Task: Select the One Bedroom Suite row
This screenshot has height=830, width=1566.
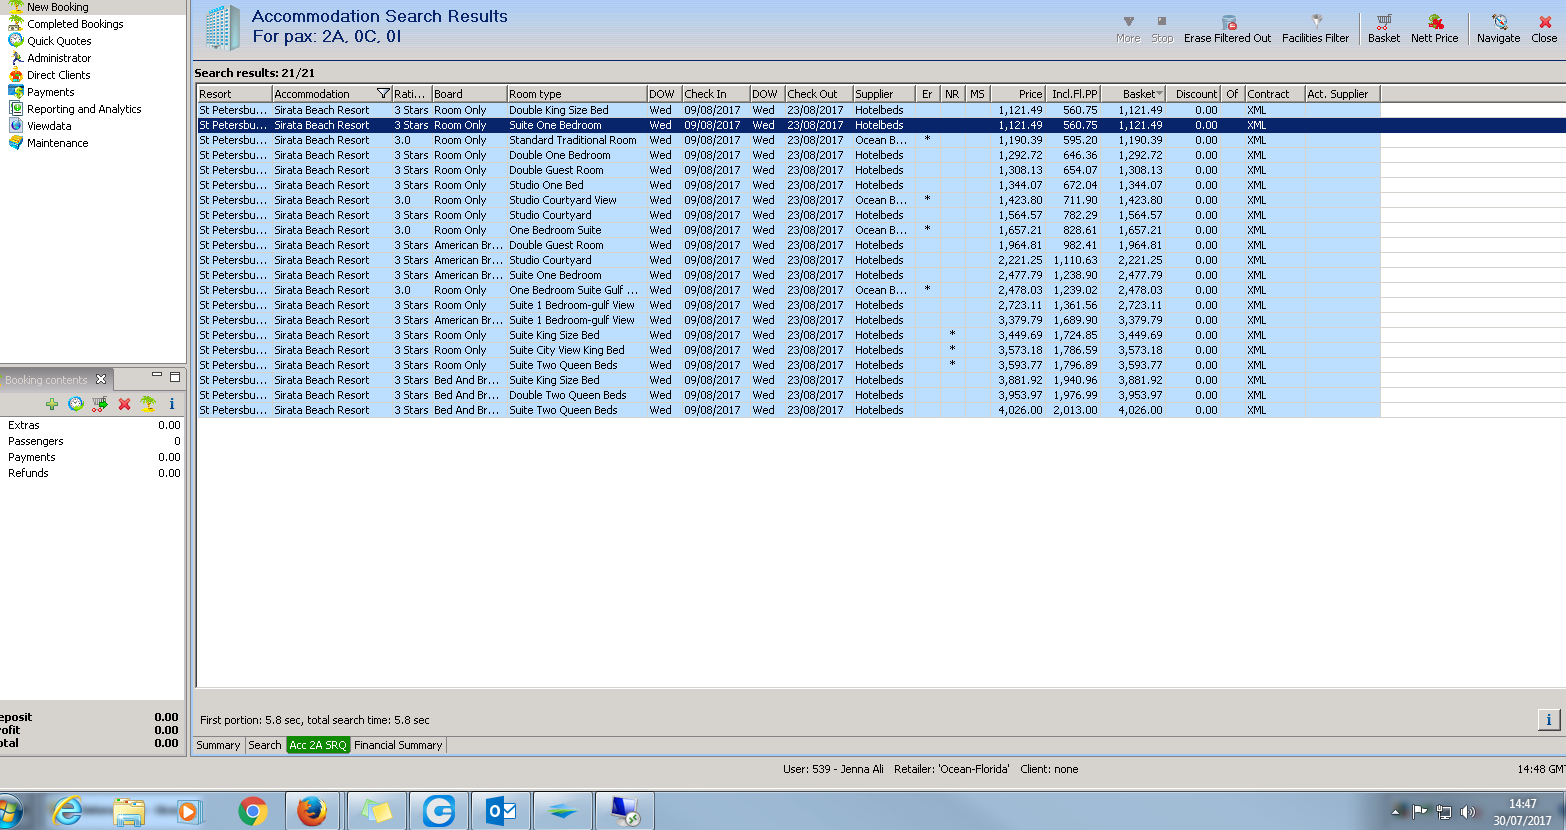Action: click(789, 230)
